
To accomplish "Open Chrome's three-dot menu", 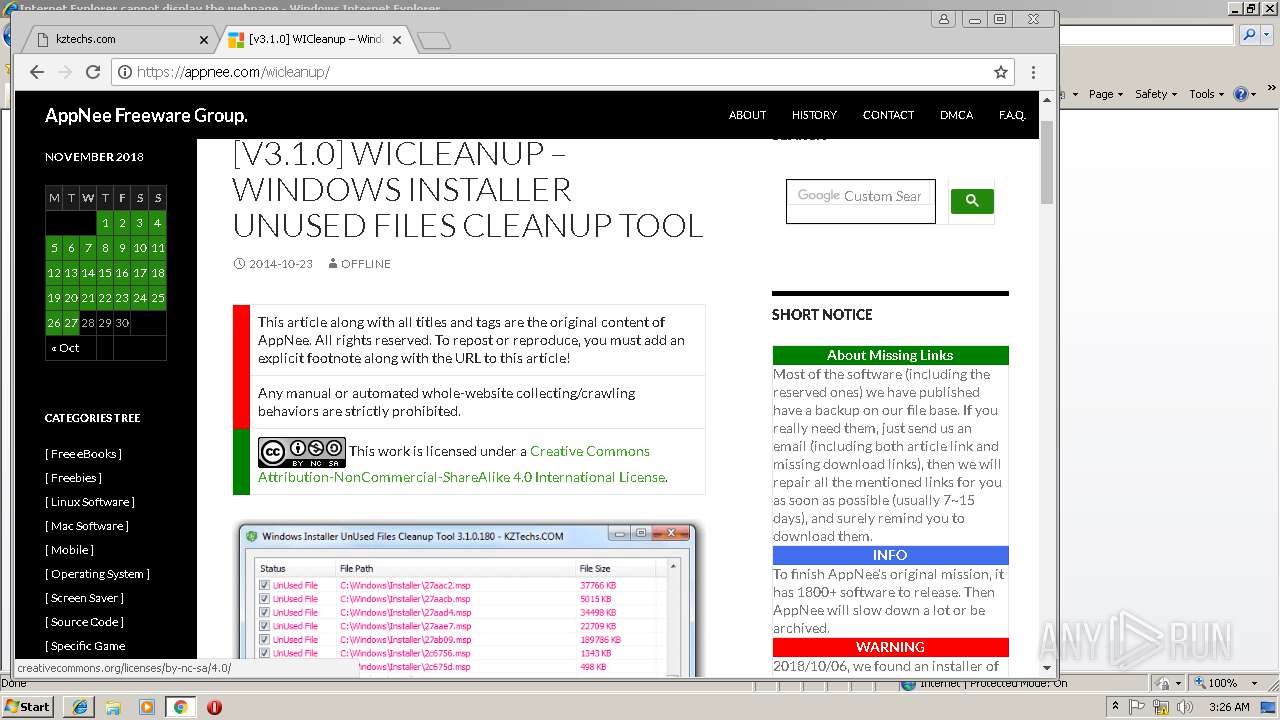I will pyautogui.click(x=1033, y=72).
